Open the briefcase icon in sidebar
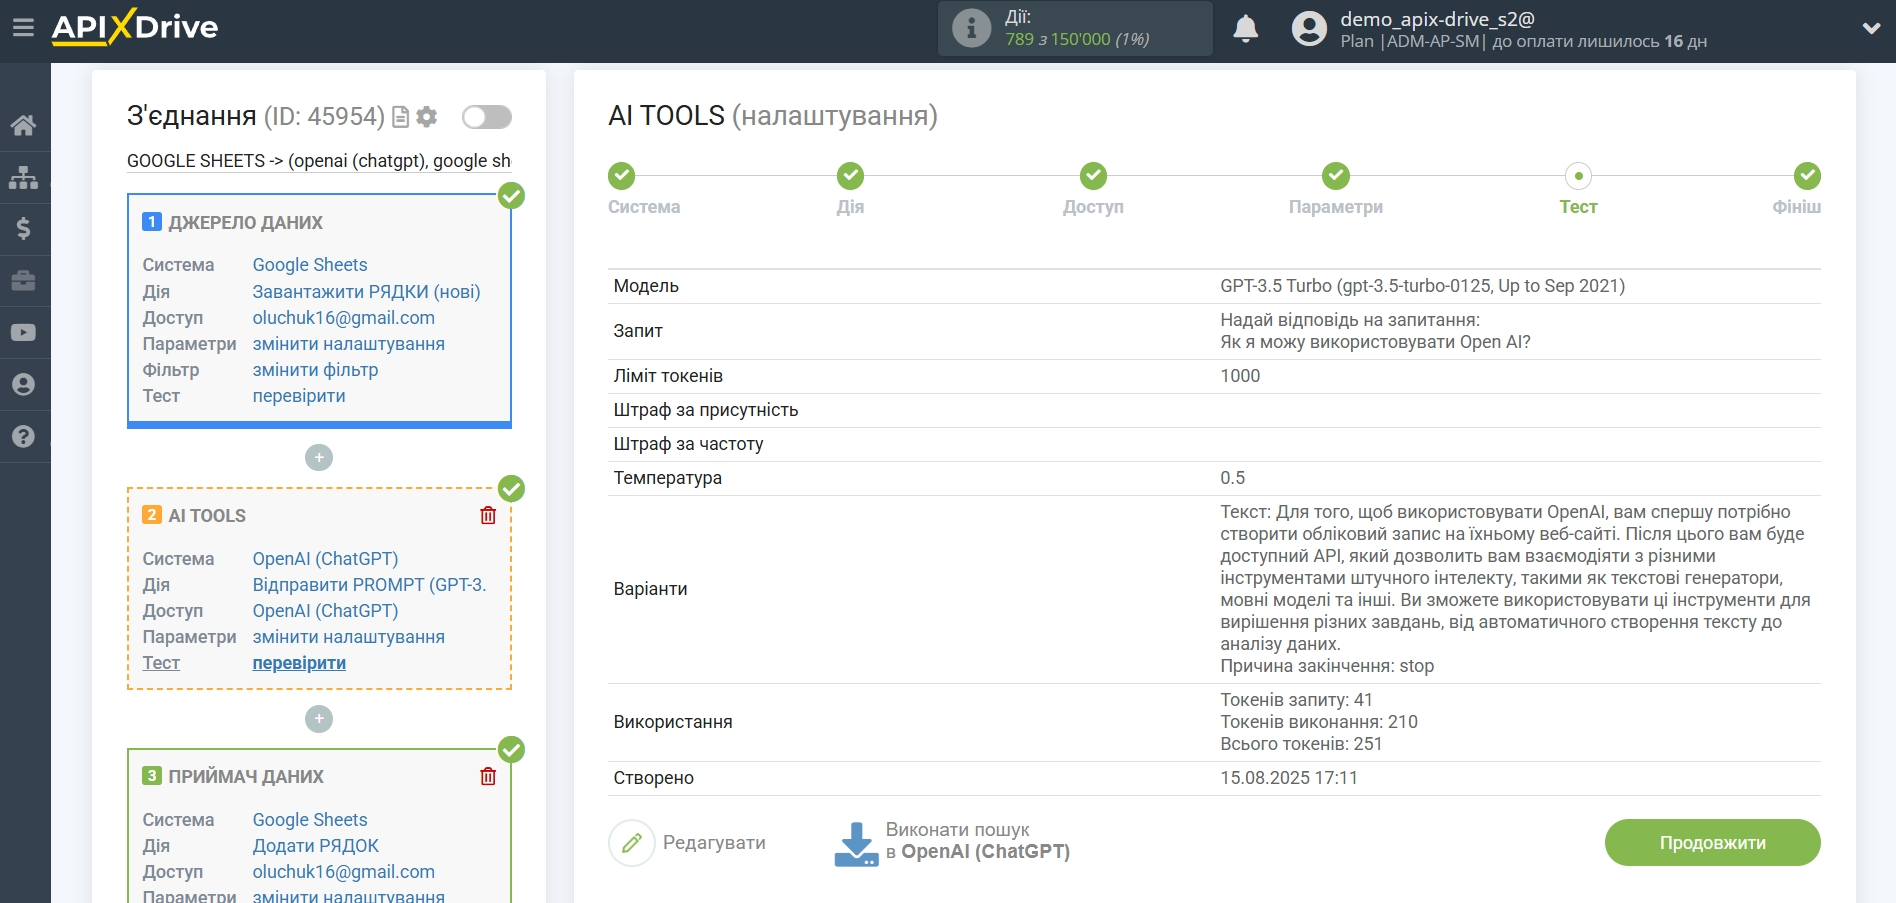This screenshot has height=903, width=1896. 23,280
